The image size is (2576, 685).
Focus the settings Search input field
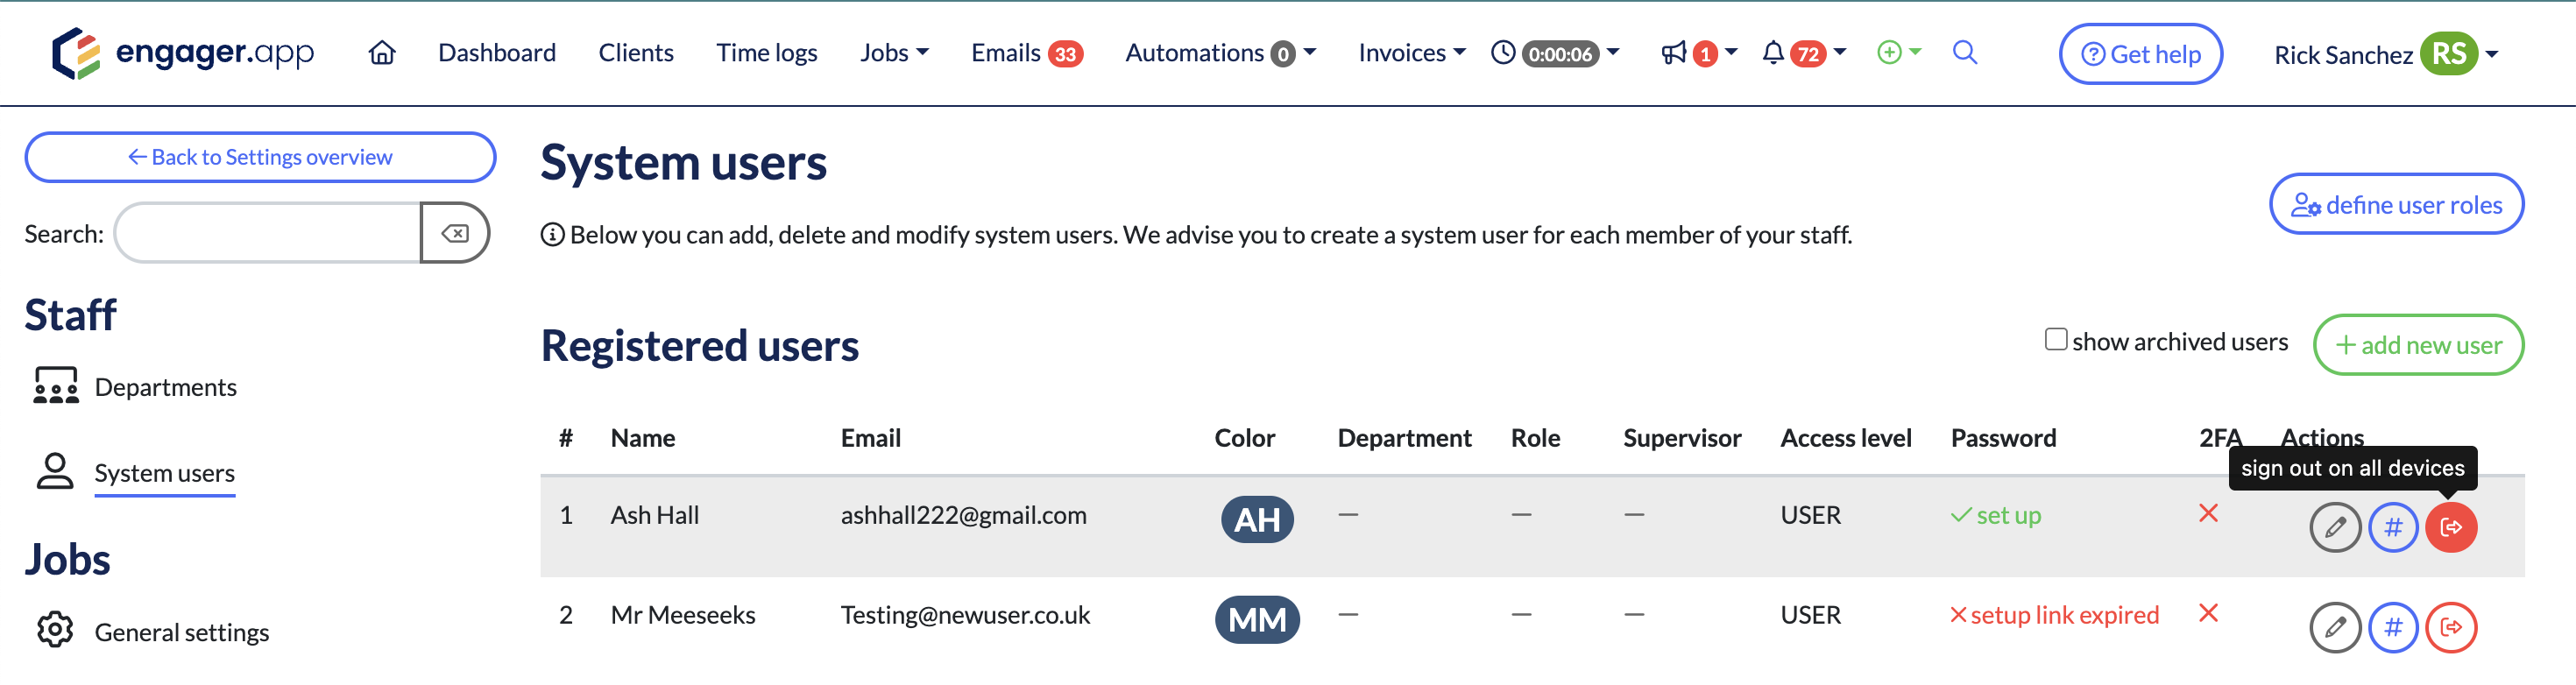[x=268, y=233]
